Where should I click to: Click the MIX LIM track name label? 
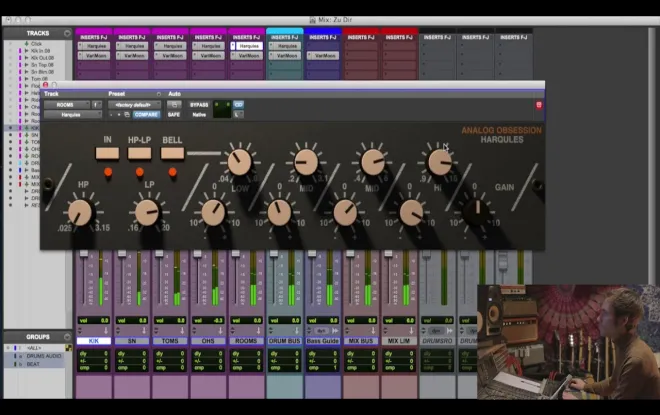tap(399, 341)
